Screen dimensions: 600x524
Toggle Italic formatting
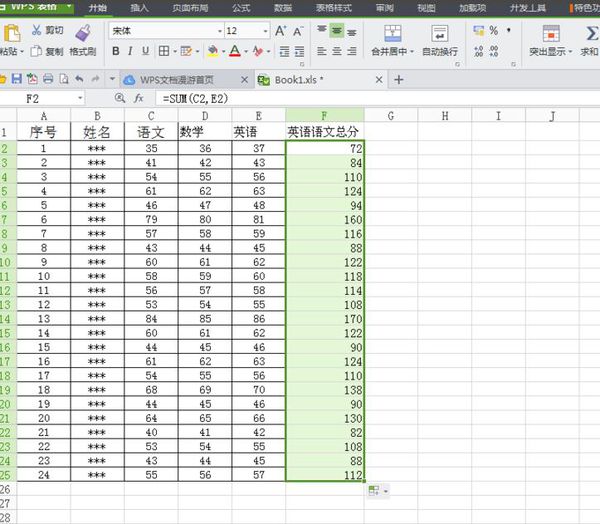130,51
